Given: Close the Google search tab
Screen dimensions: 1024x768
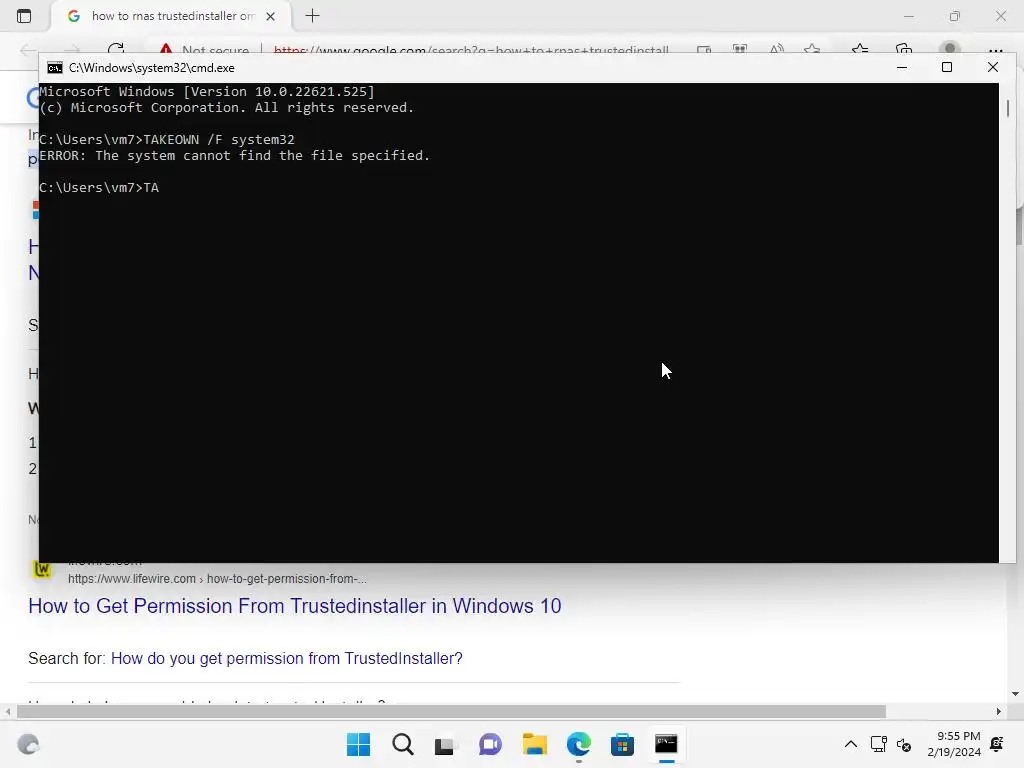Looking at the screenshot, I should 270,16.
